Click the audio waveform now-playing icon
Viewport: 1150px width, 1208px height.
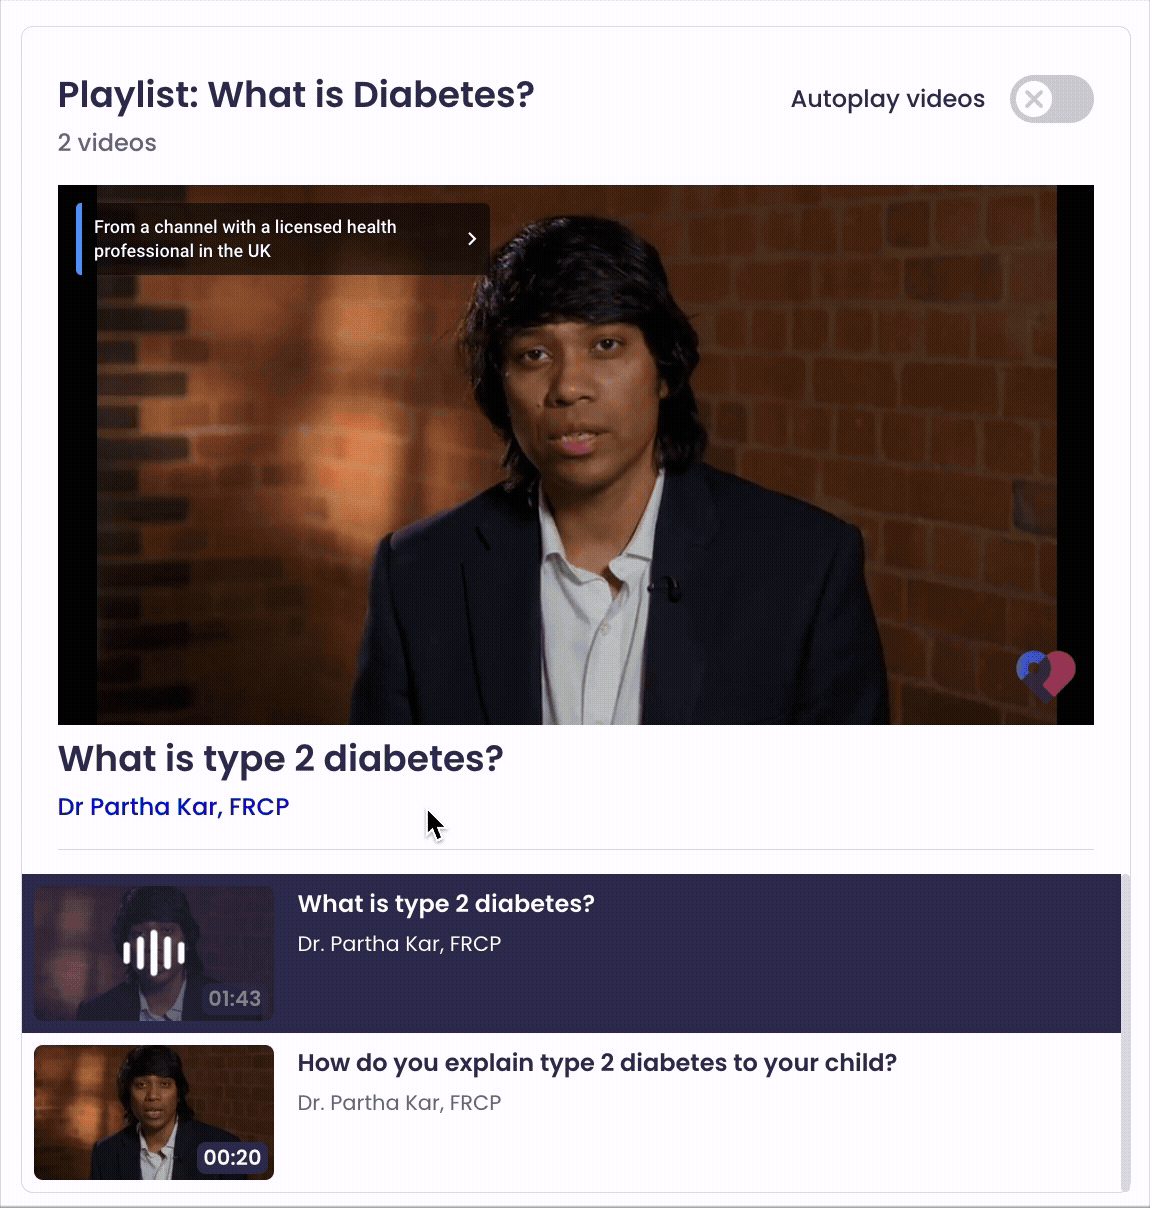(154, 952)
